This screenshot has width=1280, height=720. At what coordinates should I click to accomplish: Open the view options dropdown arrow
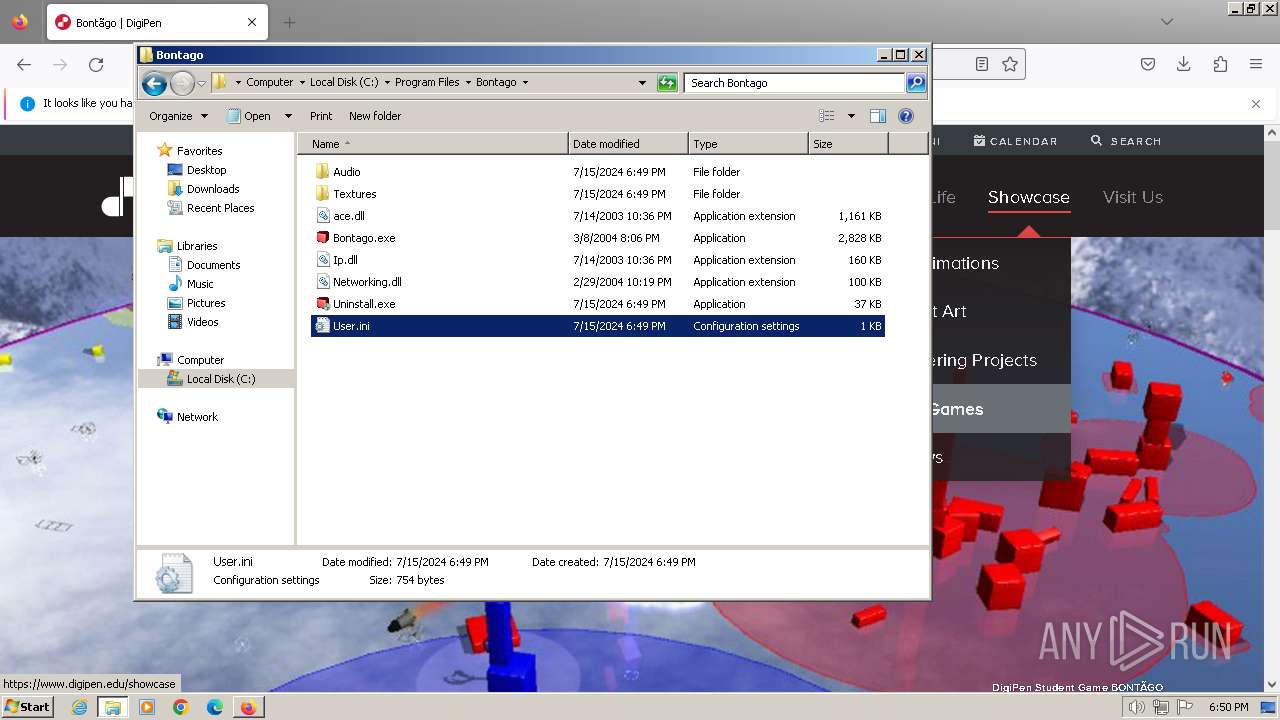[x=851, y=116]
